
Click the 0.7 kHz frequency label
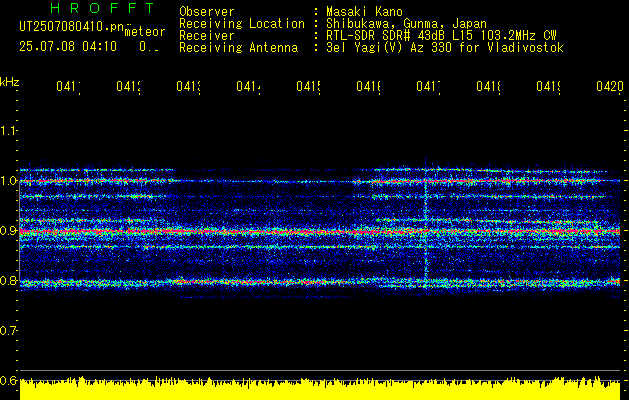(x=8, y=330)
